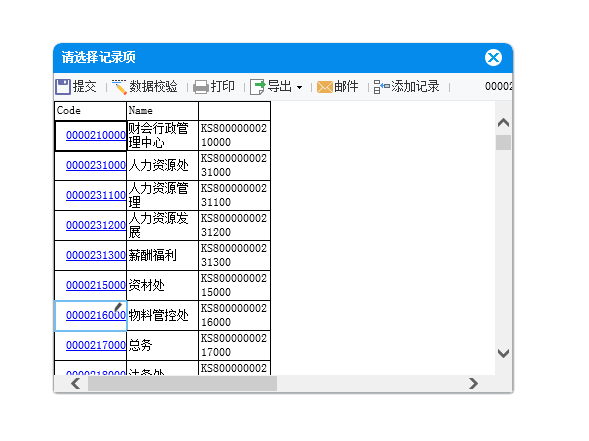Click the 数据校验 pencil icon
This screenshot has width=589, height=441.
119,87
